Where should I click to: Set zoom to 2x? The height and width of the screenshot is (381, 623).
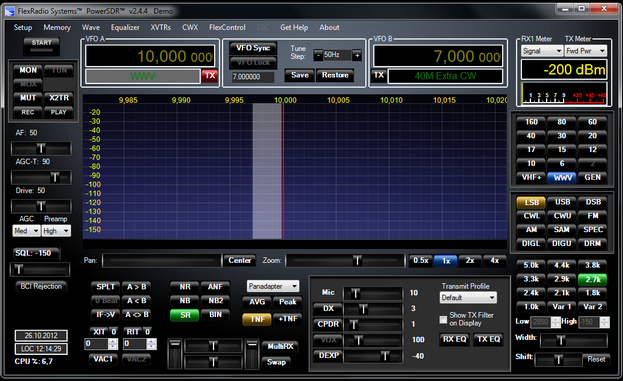[x=470, y=261]
